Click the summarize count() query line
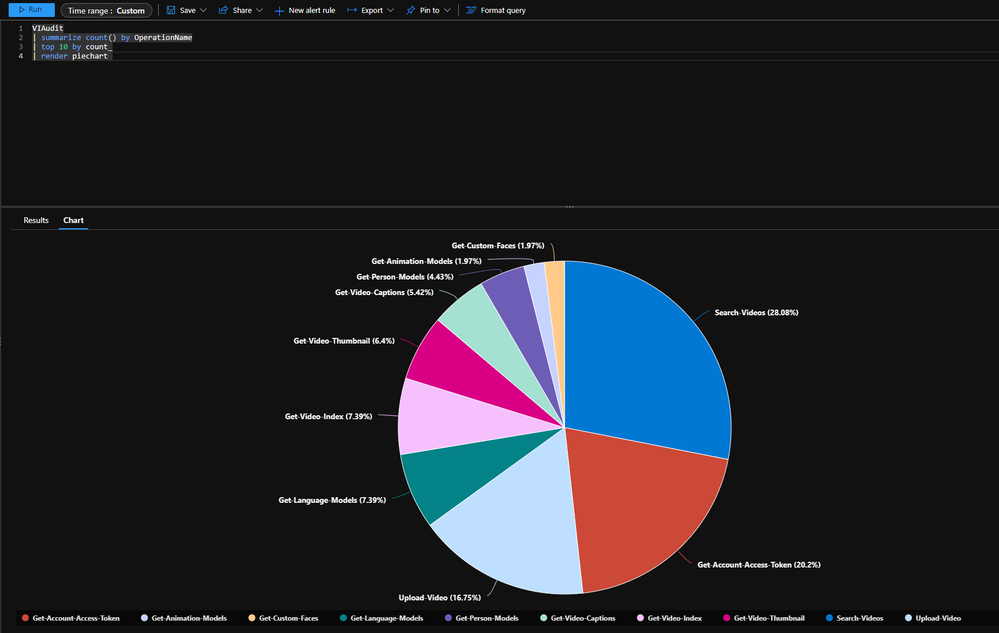The image size is (999, 633). click(112, 38)
